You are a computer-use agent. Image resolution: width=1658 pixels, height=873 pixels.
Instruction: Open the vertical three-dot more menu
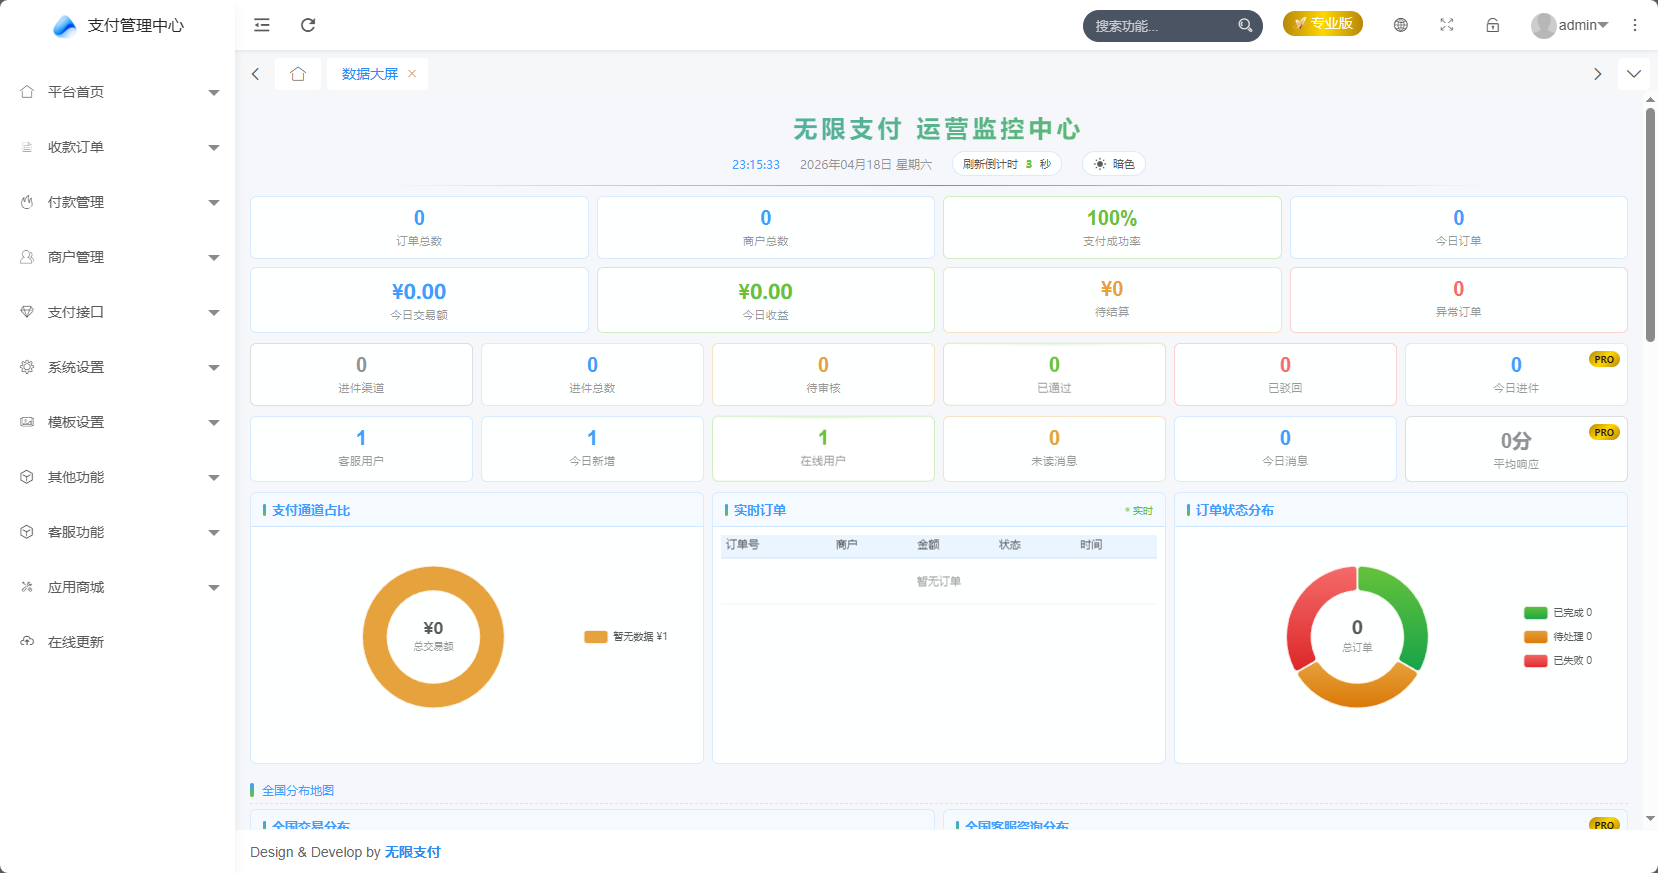1635,25
